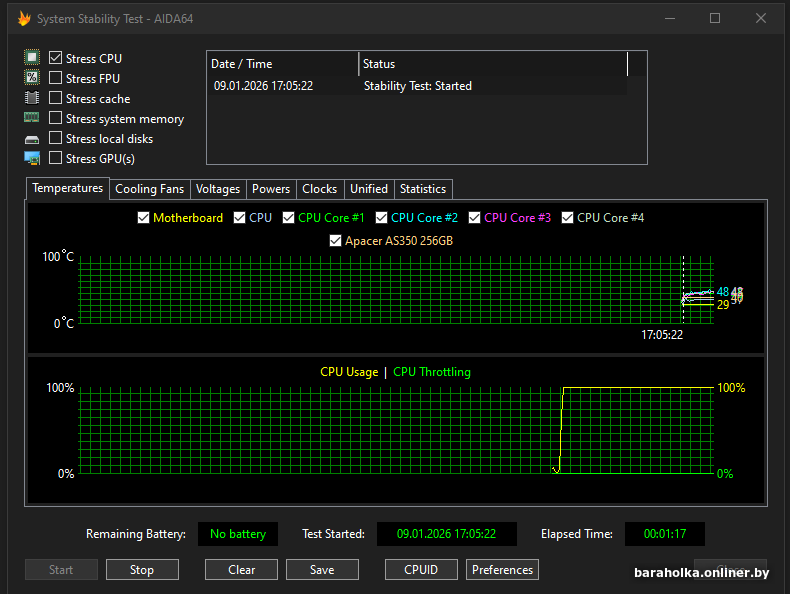
Task: Hide the Motherboard temperature line
Action: tap(141, 217)
